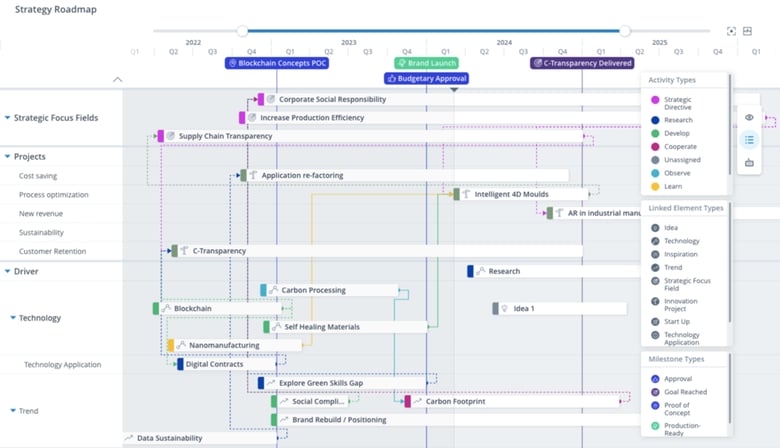Click the bottom icon in the side toolbar
The height and width of the screenshot is (448, 780).
point(749,163)
